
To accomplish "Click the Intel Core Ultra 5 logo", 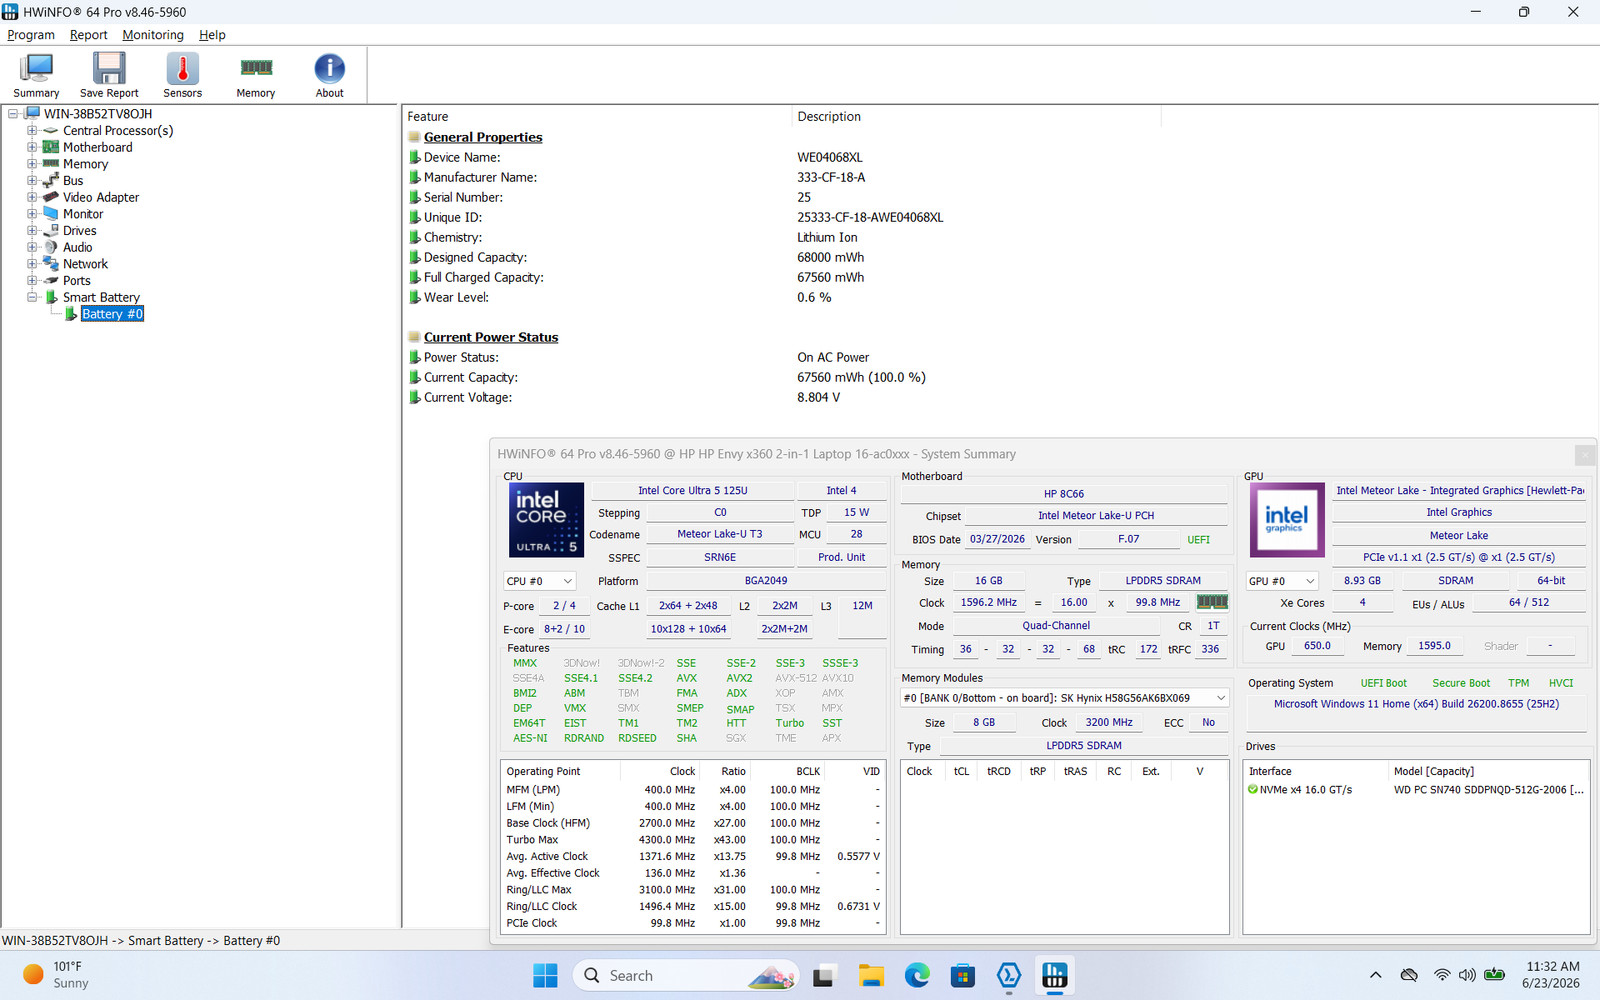I will 546,520.
